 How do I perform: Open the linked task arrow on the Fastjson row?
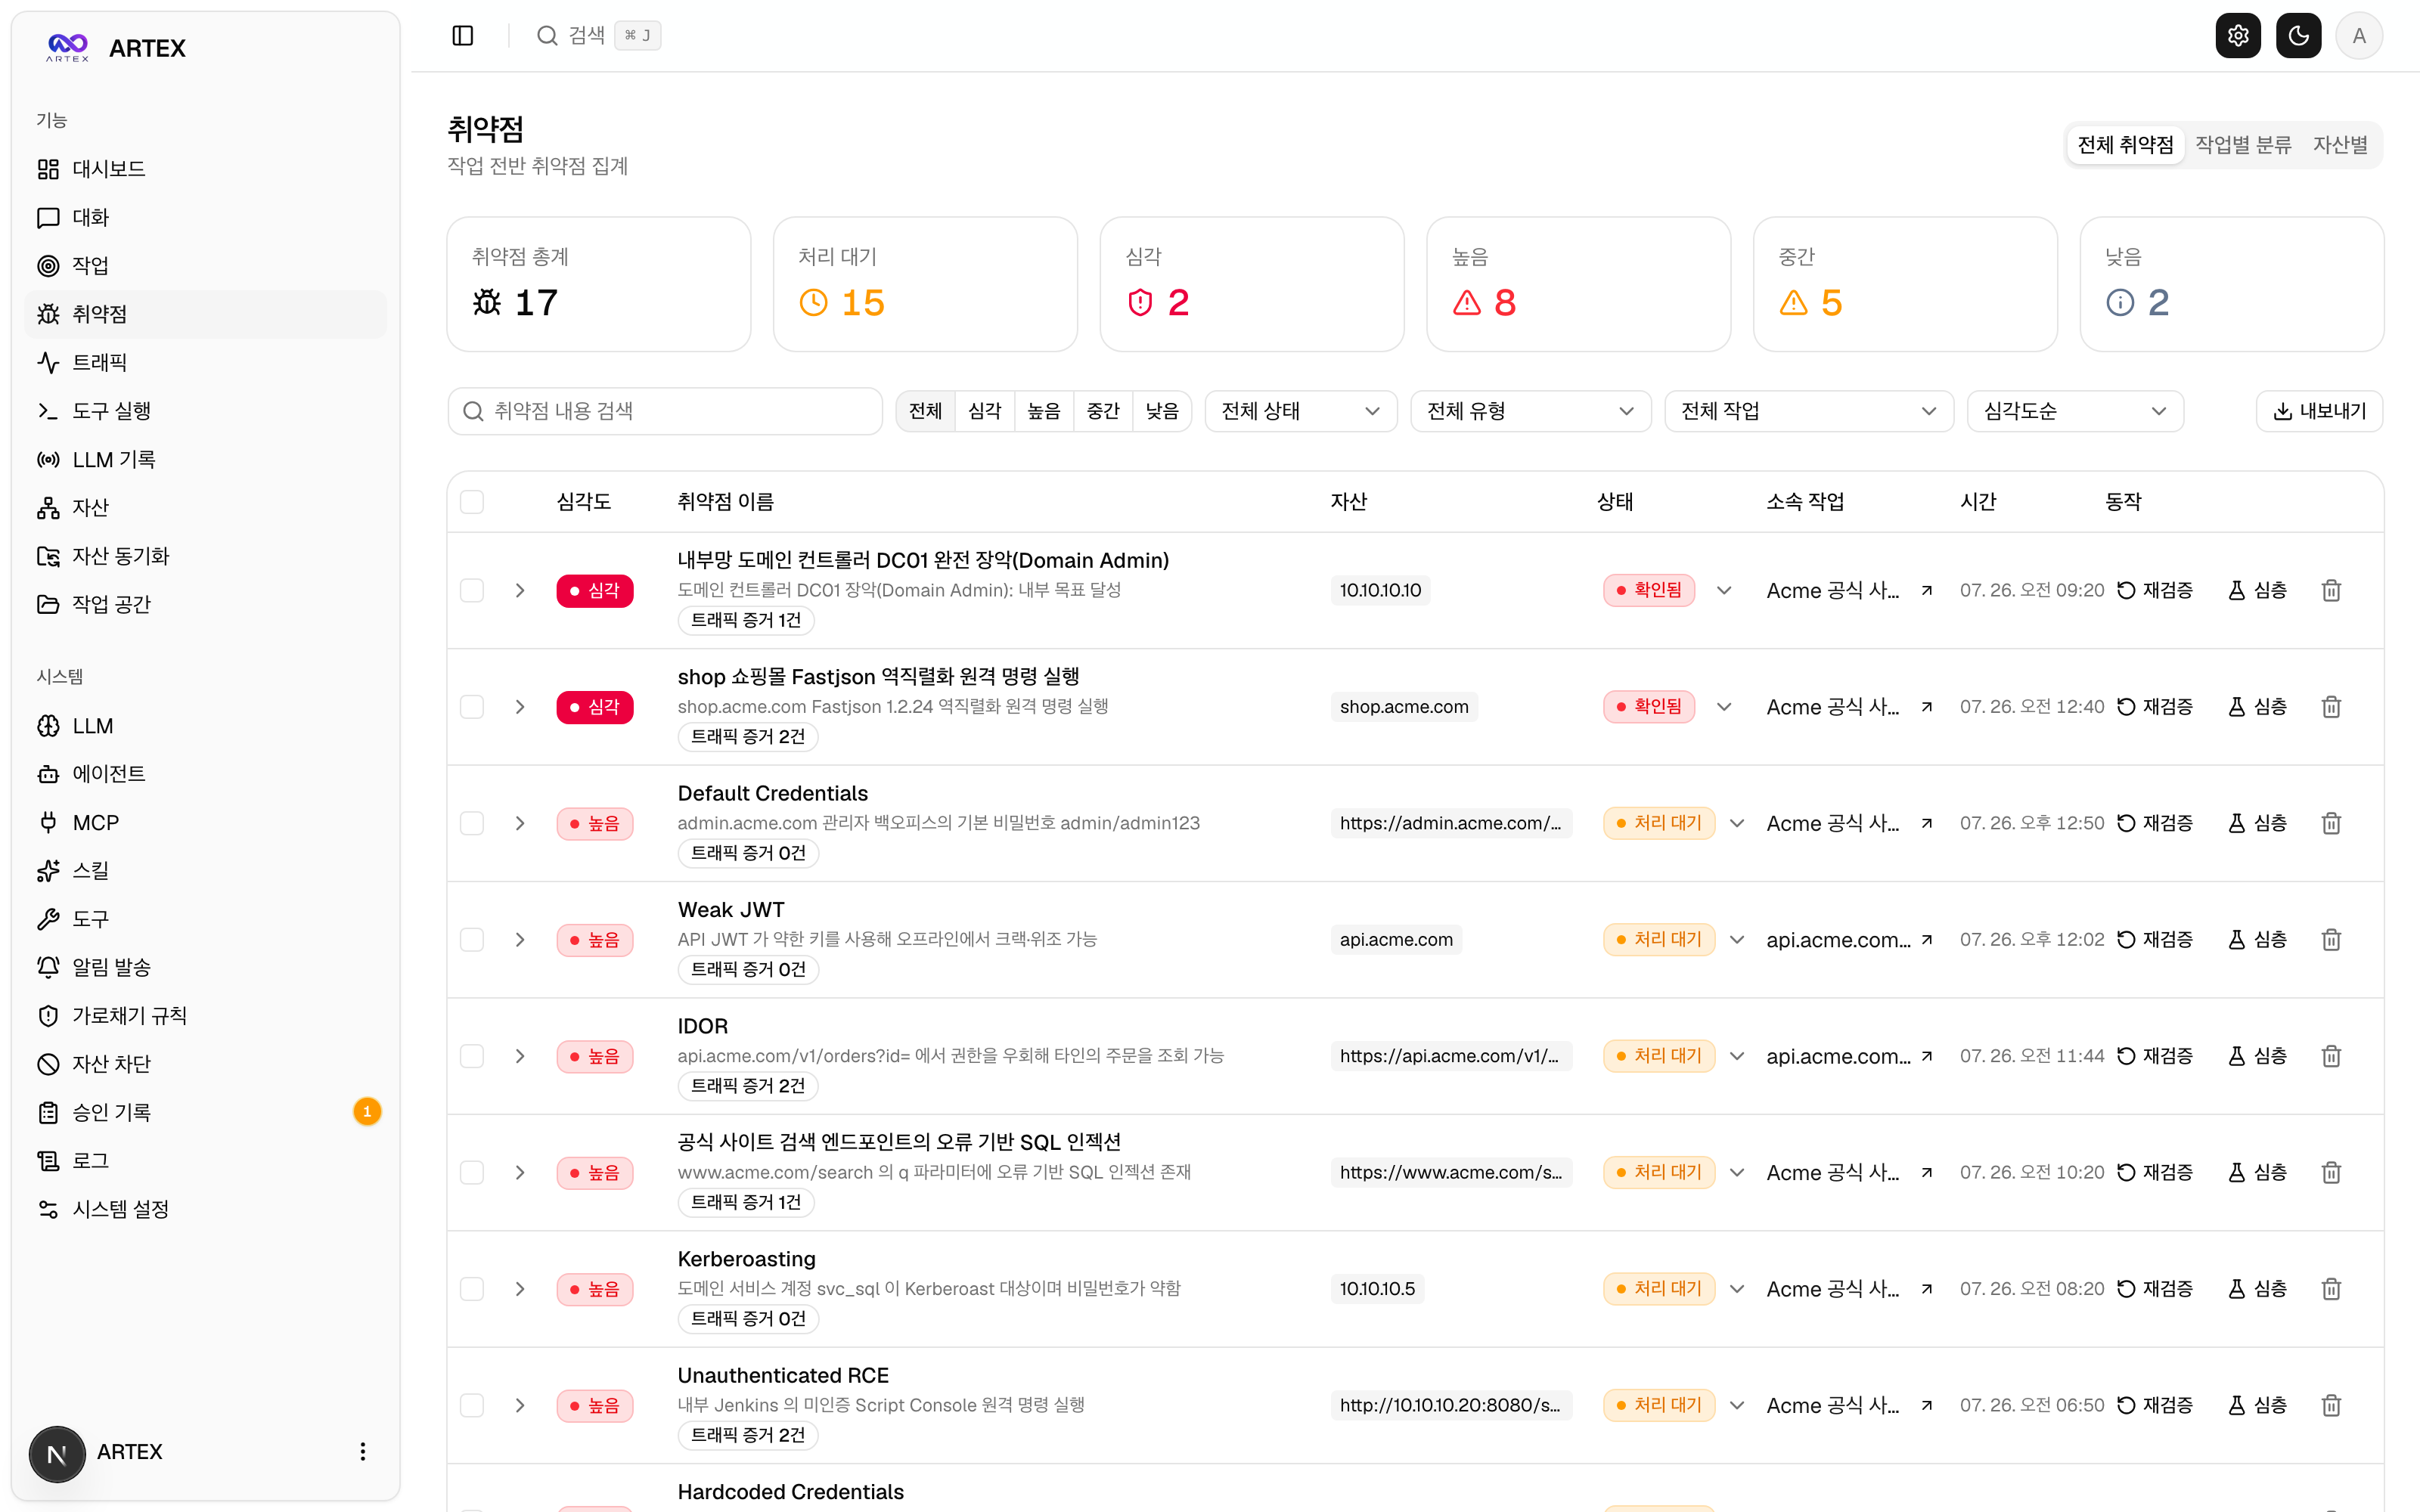click(1927, 707)
